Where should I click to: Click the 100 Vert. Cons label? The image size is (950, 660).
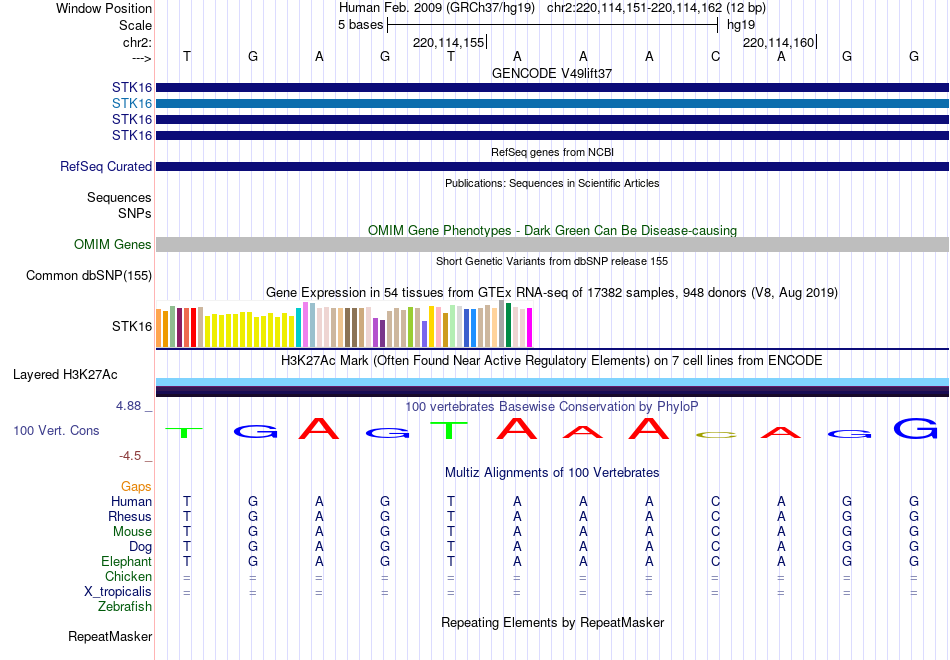pos(56,430)
